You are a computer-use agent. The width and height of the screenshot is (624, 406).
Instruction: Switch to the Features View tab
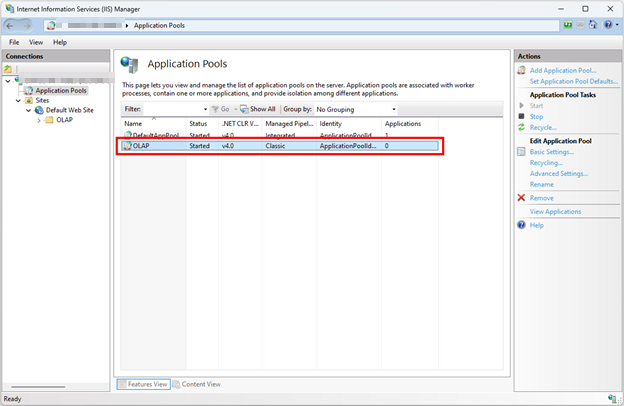(x=144, y=384)
